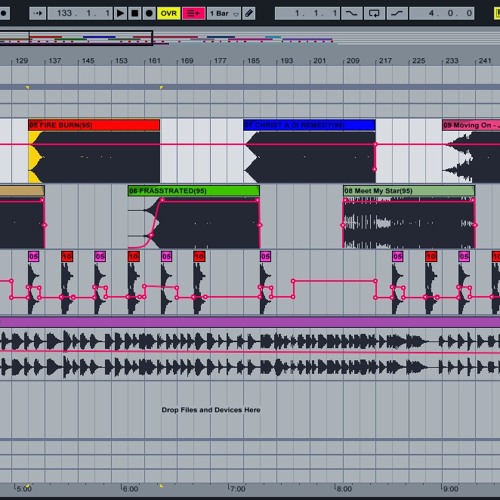
Task: Click bar 209 on the beat ruler
Action: pos(353,61)
